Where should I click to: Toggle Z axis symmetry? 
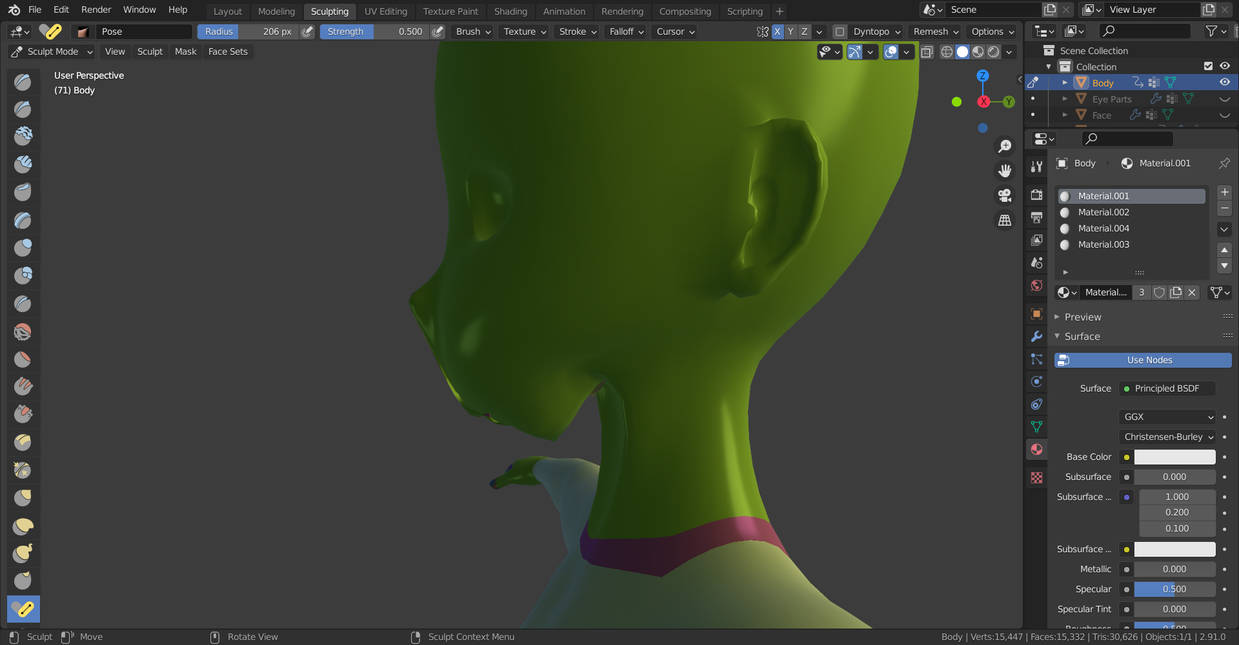click(x=804, y=31)
